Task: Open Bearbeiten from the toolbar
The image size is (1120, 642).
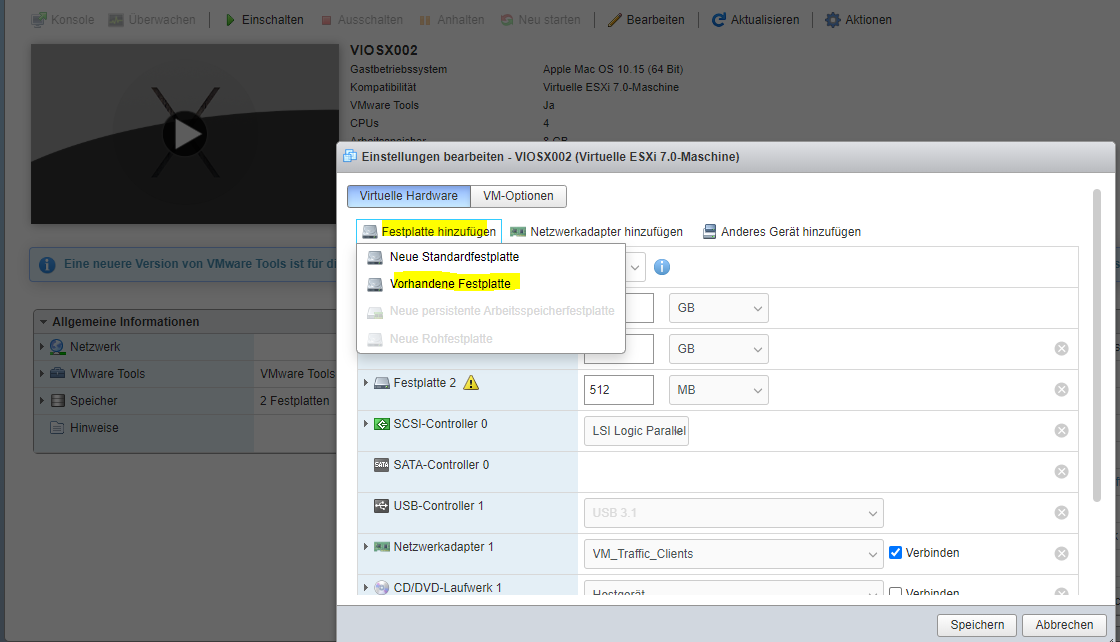Action: pos(646,20)
